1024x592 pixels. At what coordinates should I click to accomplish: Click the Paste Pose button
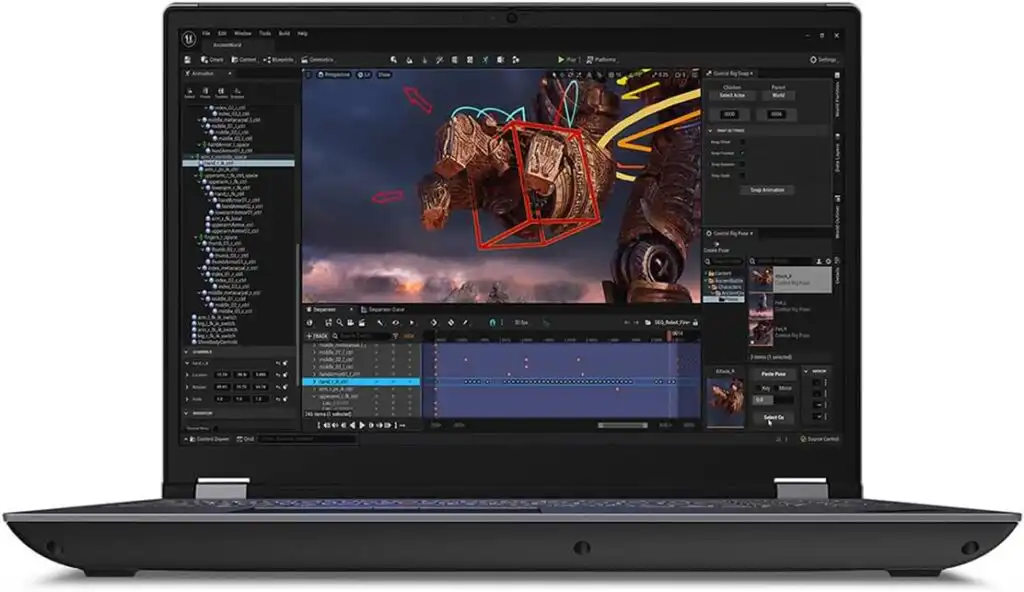[772, 374]
